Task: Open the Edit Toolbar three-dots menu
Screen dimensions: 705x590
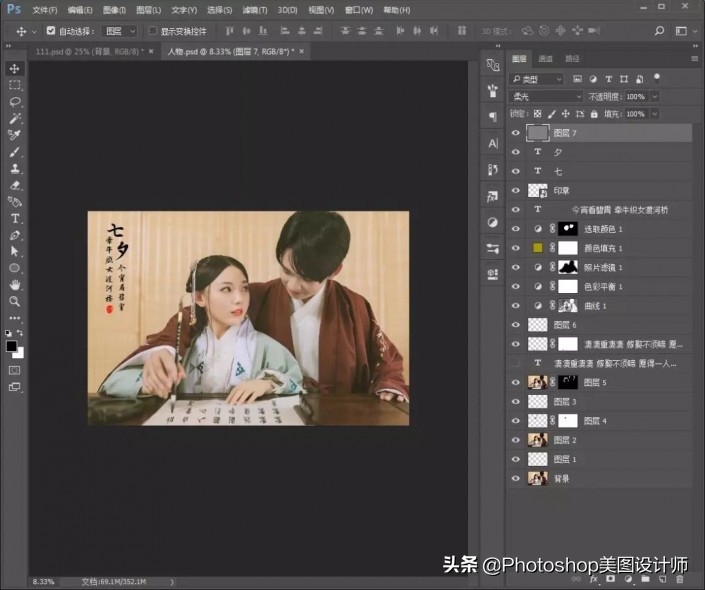Action: point(14,318)
